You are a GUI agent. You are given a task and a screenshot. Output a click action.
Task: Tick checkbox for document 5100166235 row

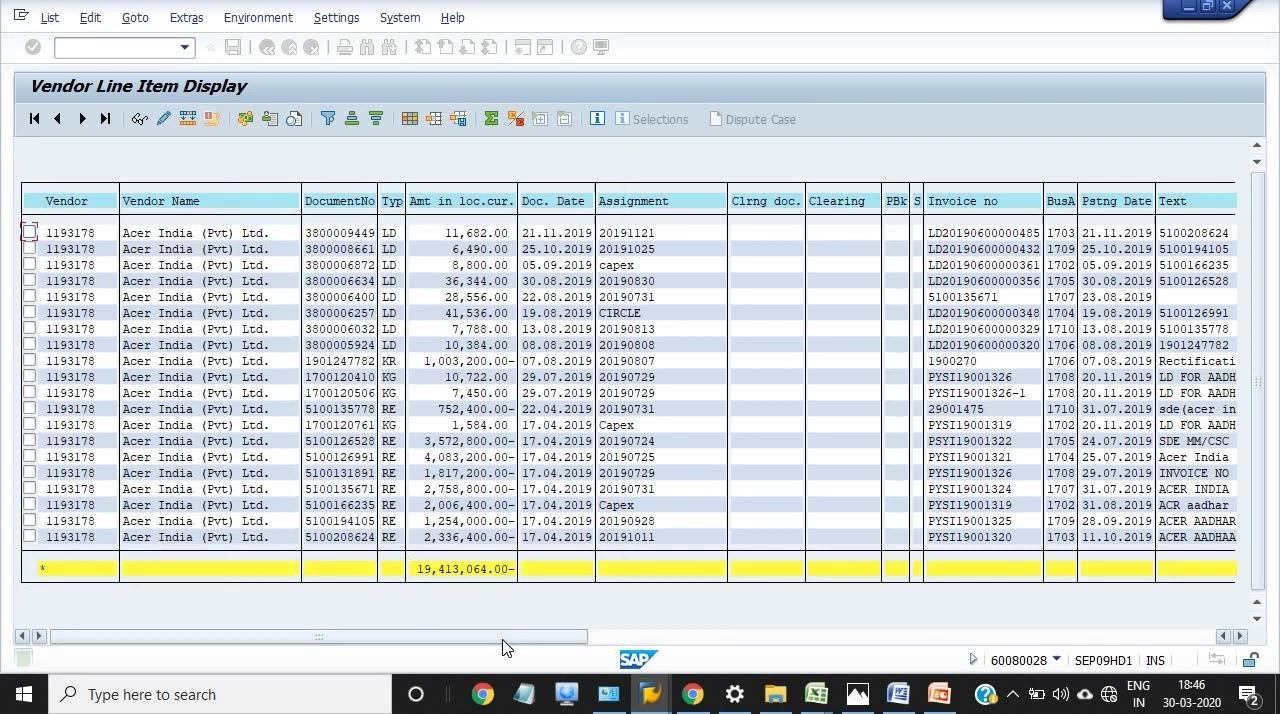coord(30,504)
